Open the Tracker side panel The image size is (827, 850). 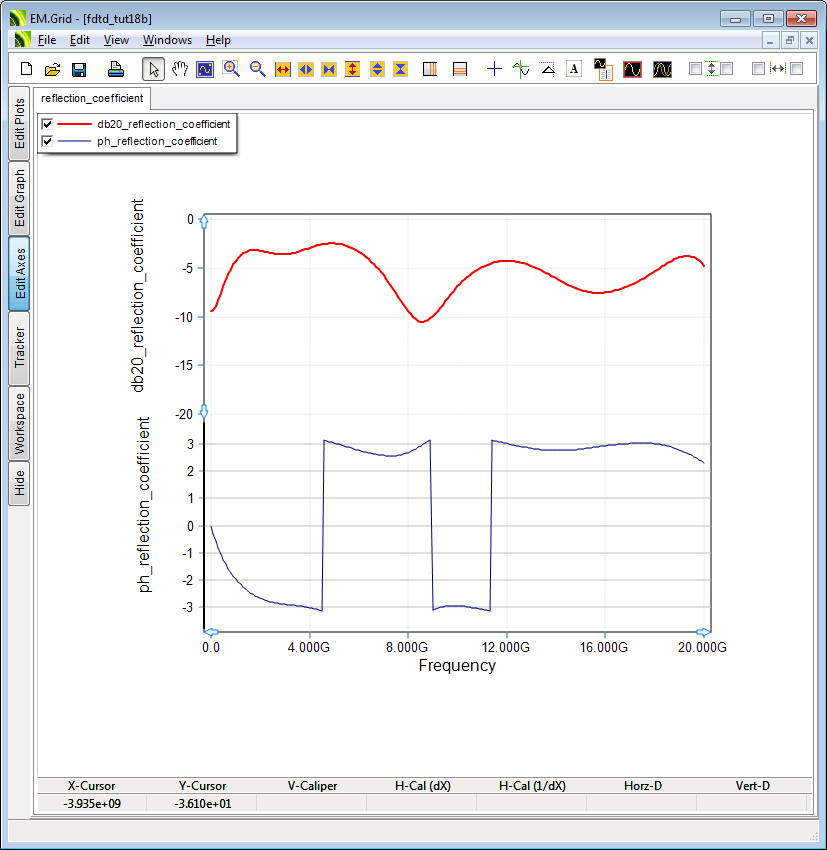(x=20, y=347)
